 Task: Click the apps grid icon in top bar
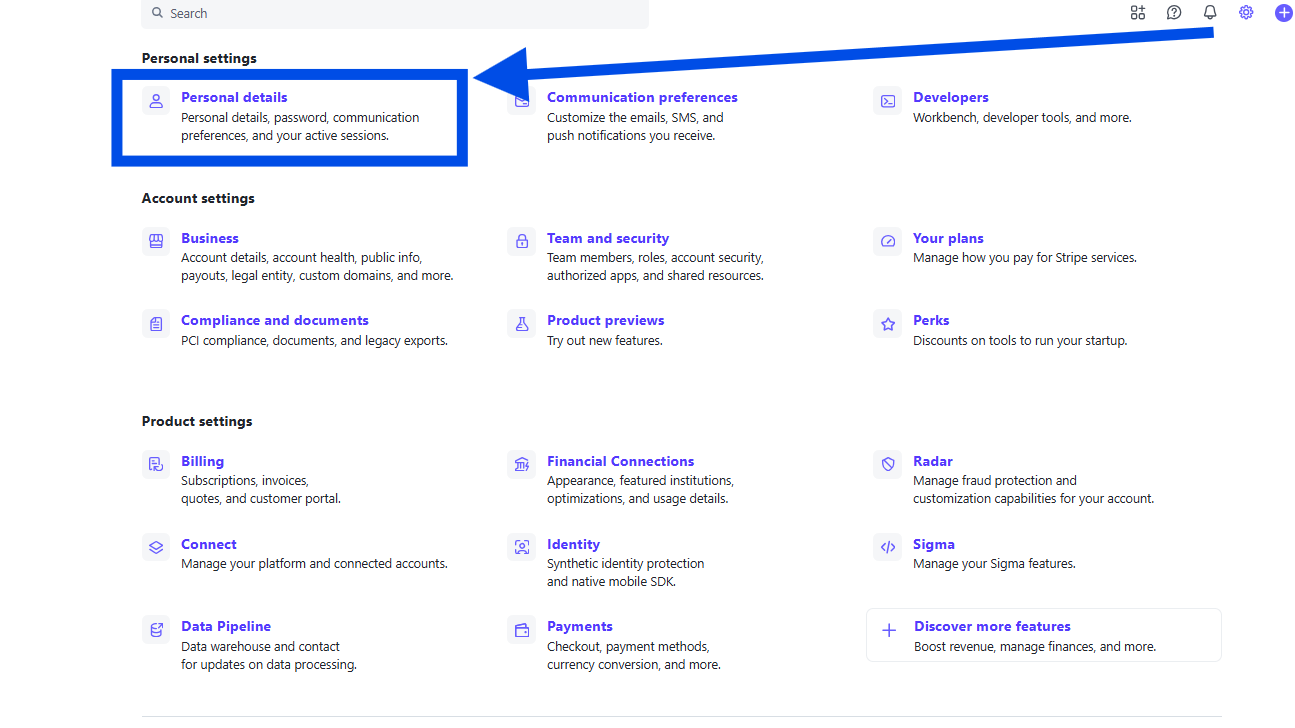pyautogui.click(x=1138, y=13)
